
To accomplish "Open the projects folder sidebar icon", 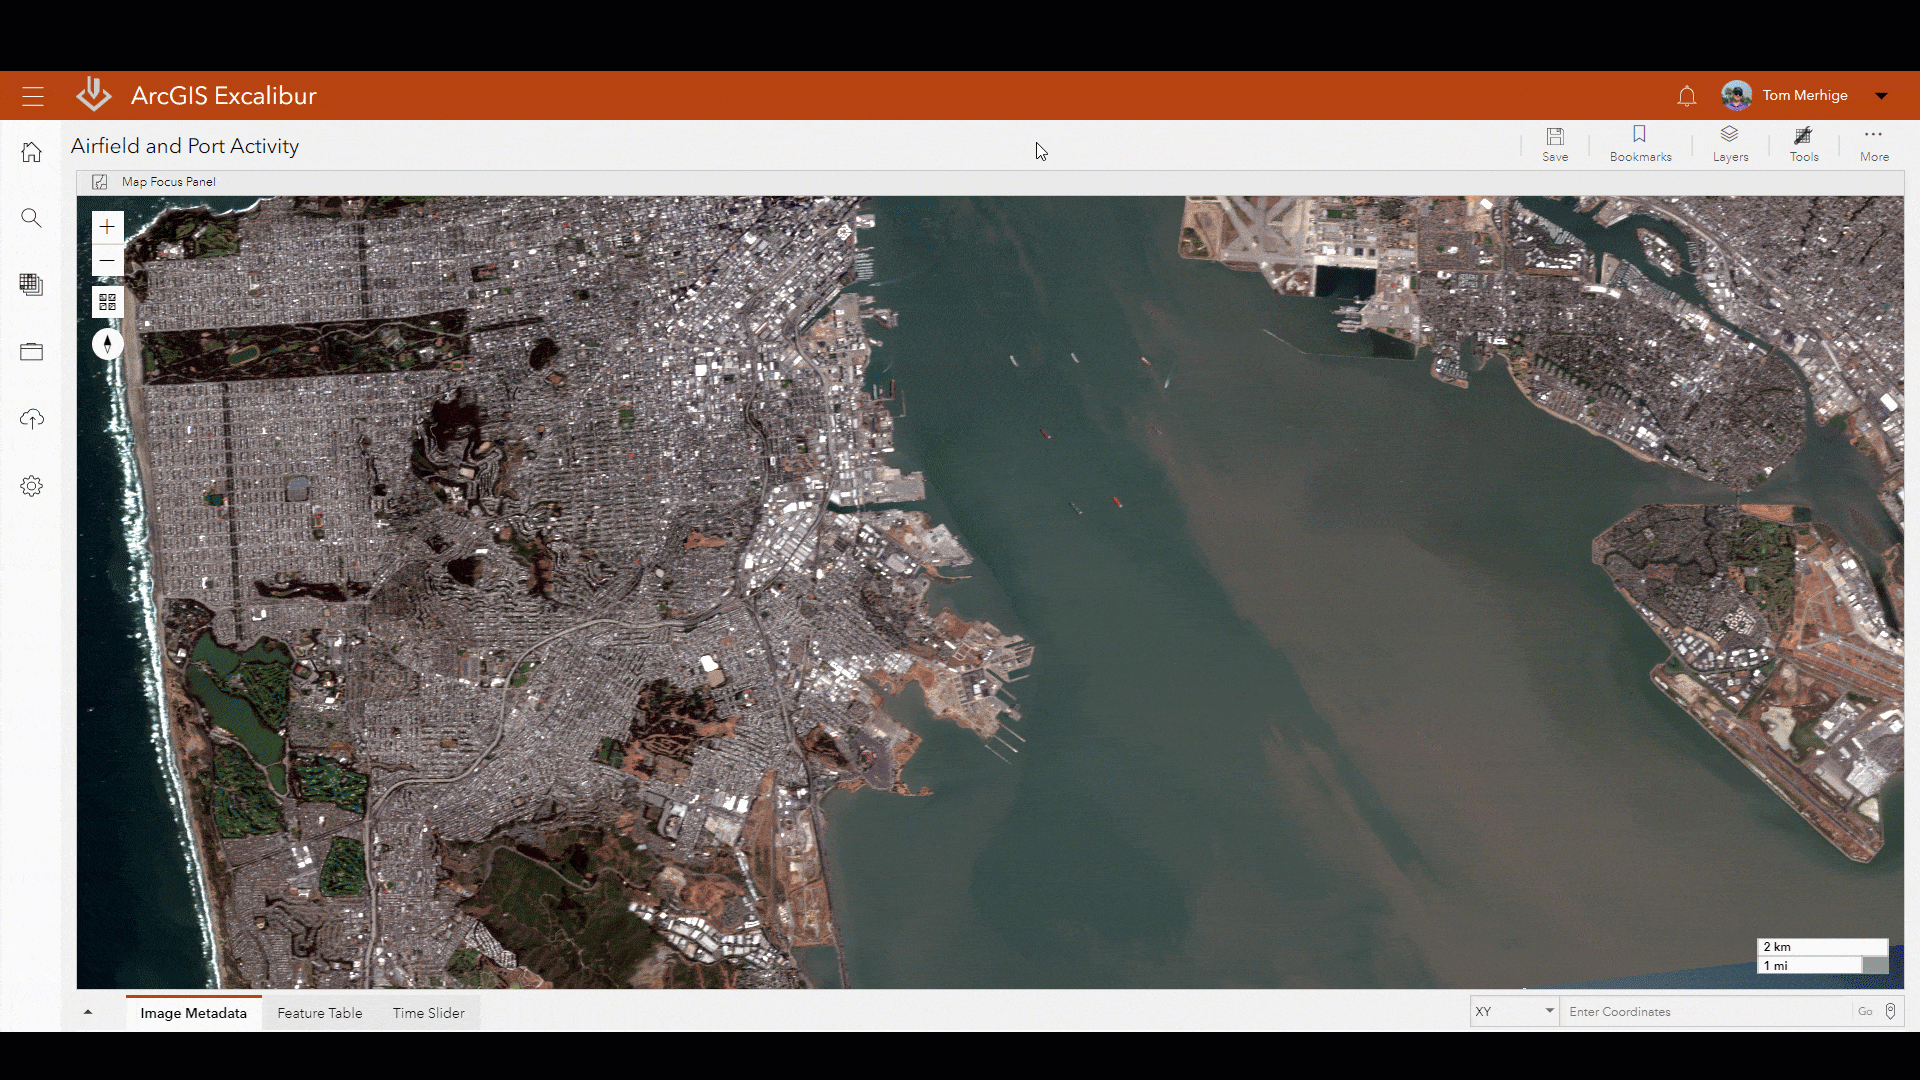I will click(32, 352).
